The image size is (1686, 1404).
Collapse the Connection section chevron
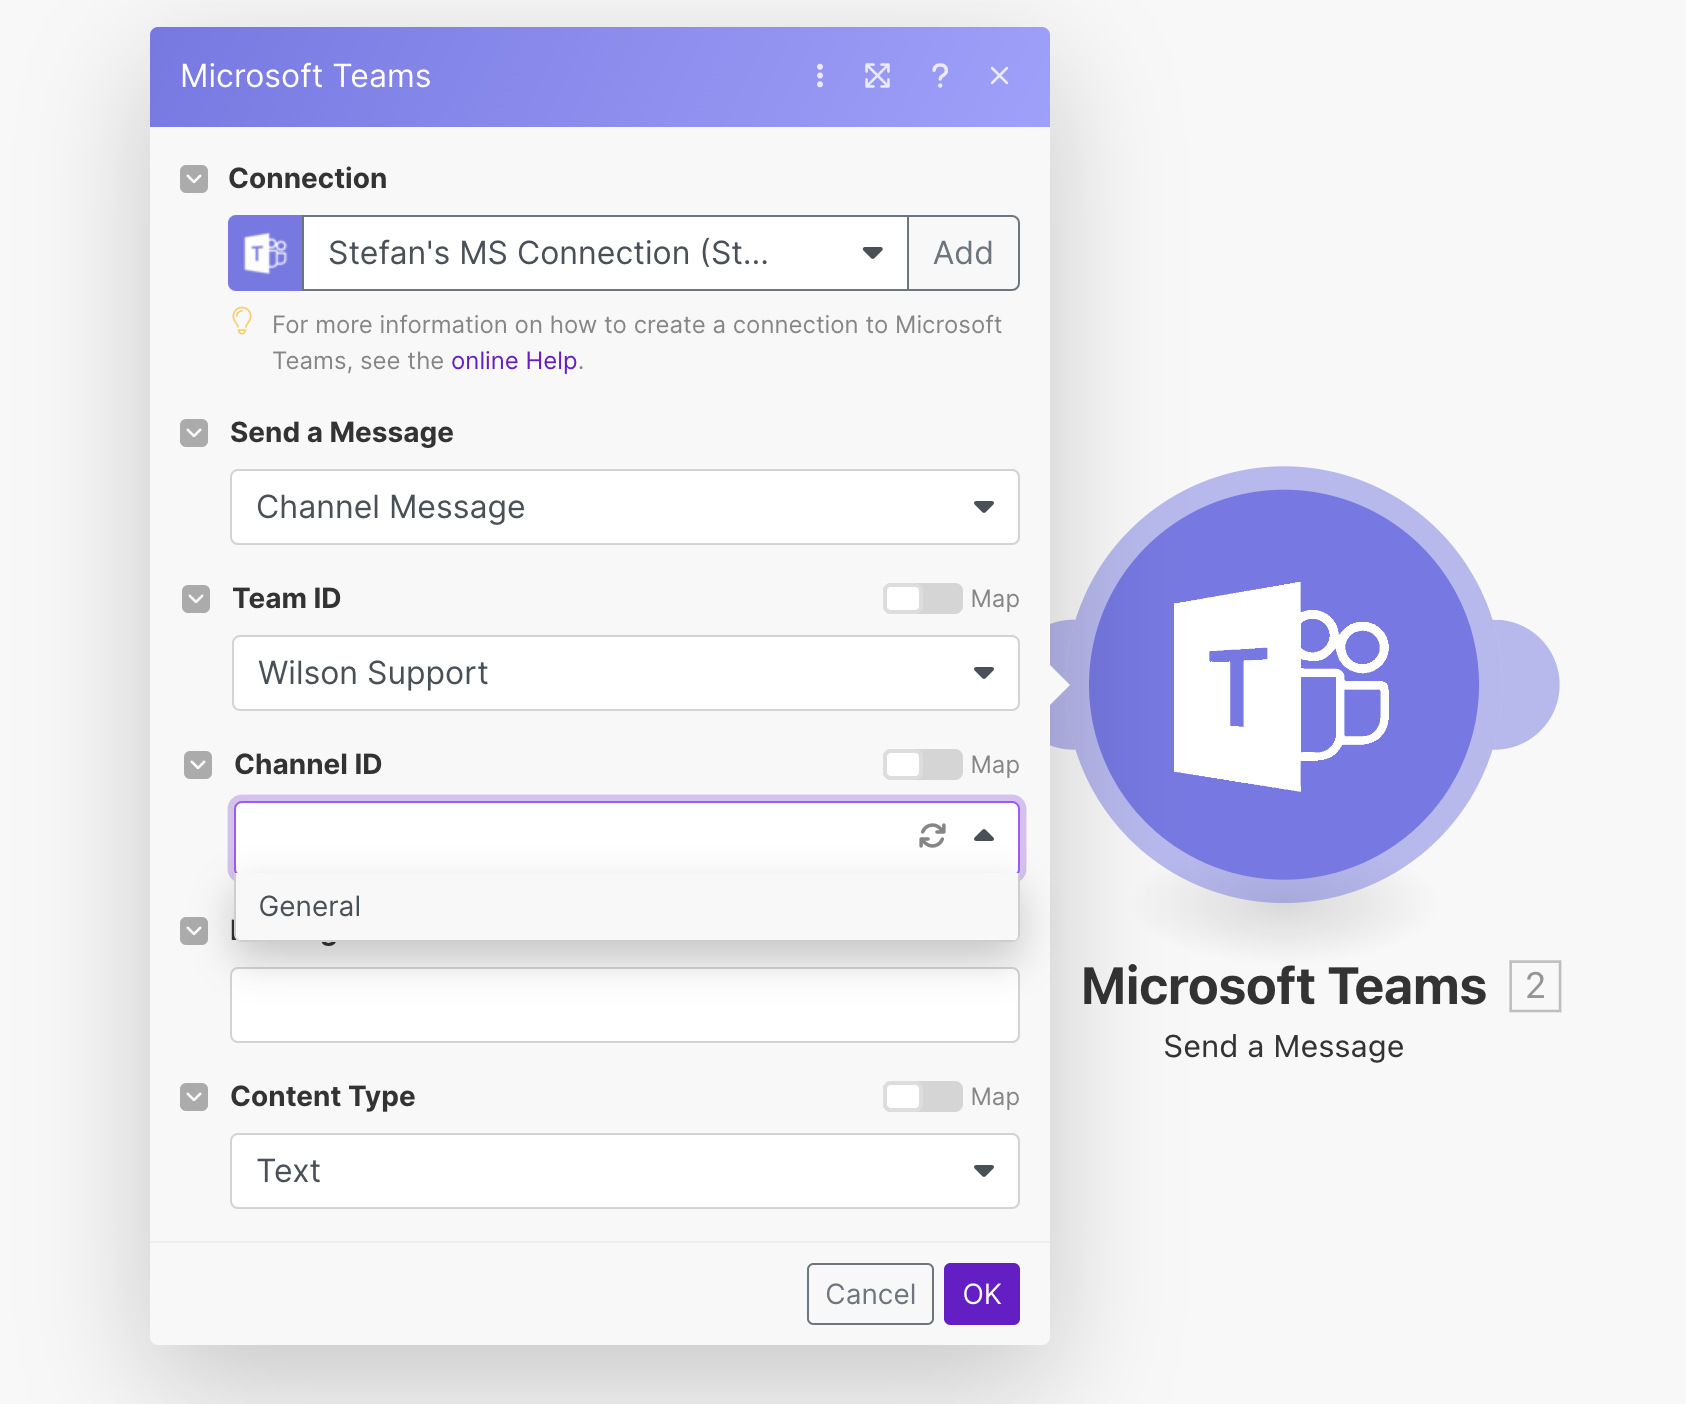click(x=194, y=179)
